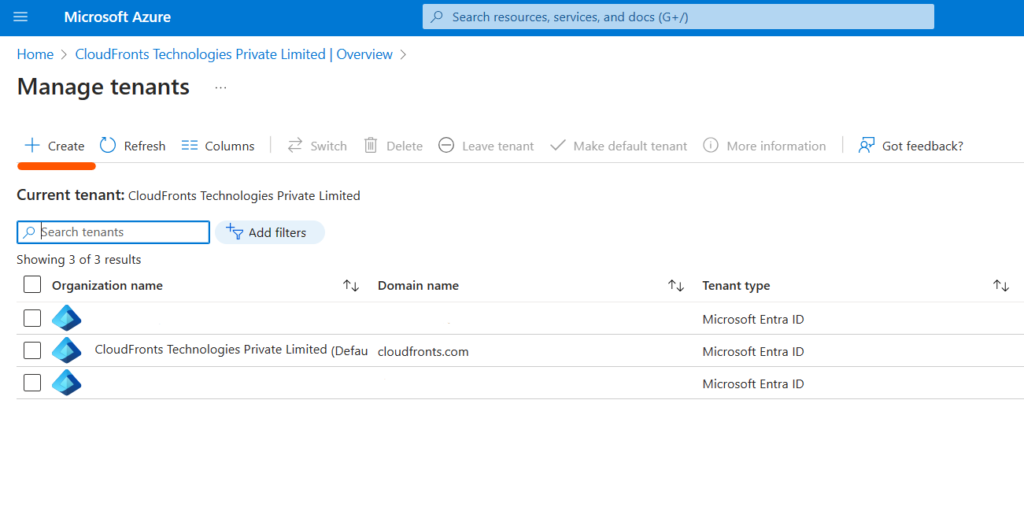
Task: Go to Home breadcrumb
Action: (35, 54)
